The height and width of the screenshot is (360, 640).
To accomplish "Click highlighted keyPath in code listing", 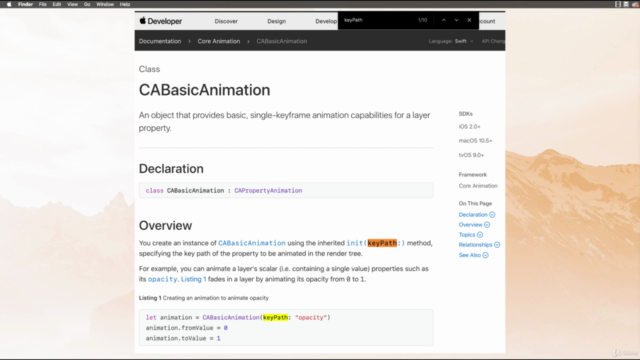I will click(276, 317).
